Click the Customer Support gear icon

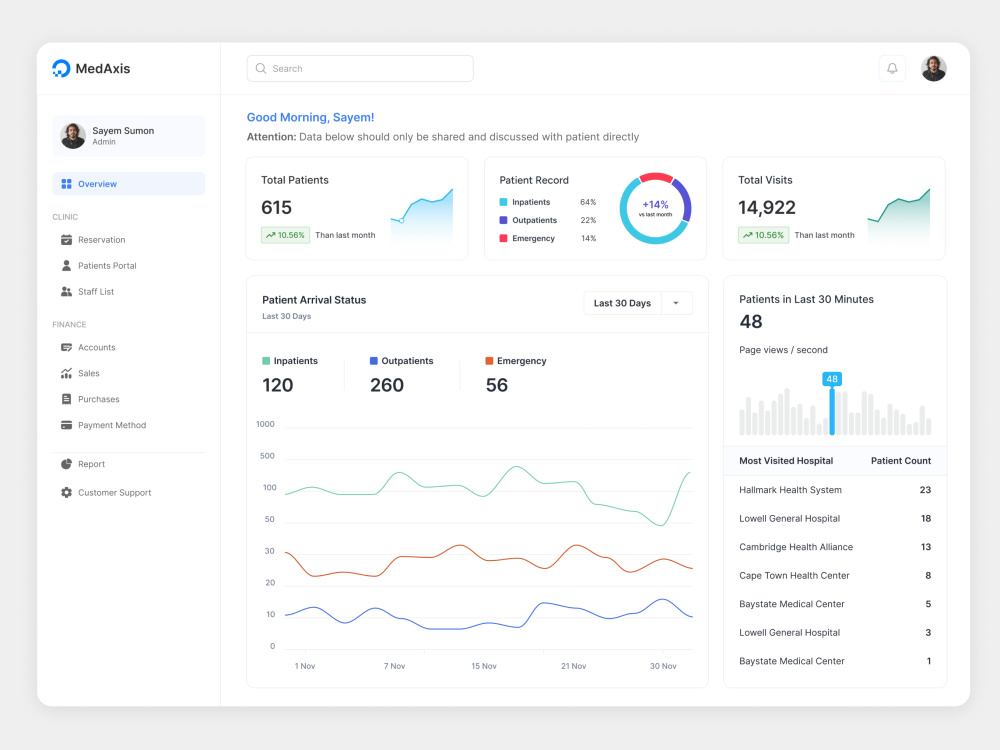point(66,492)
